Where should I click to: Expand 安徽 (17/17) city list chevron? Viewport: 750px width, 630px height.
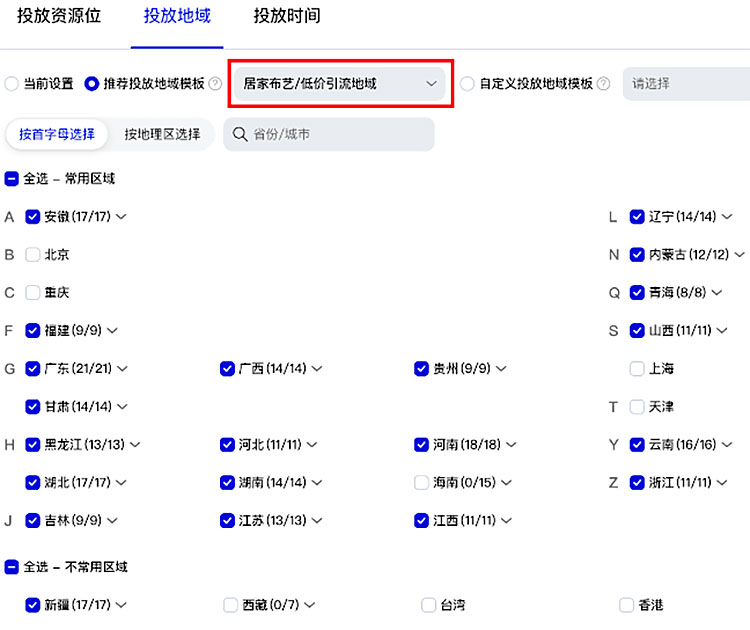tap(121, 217)
